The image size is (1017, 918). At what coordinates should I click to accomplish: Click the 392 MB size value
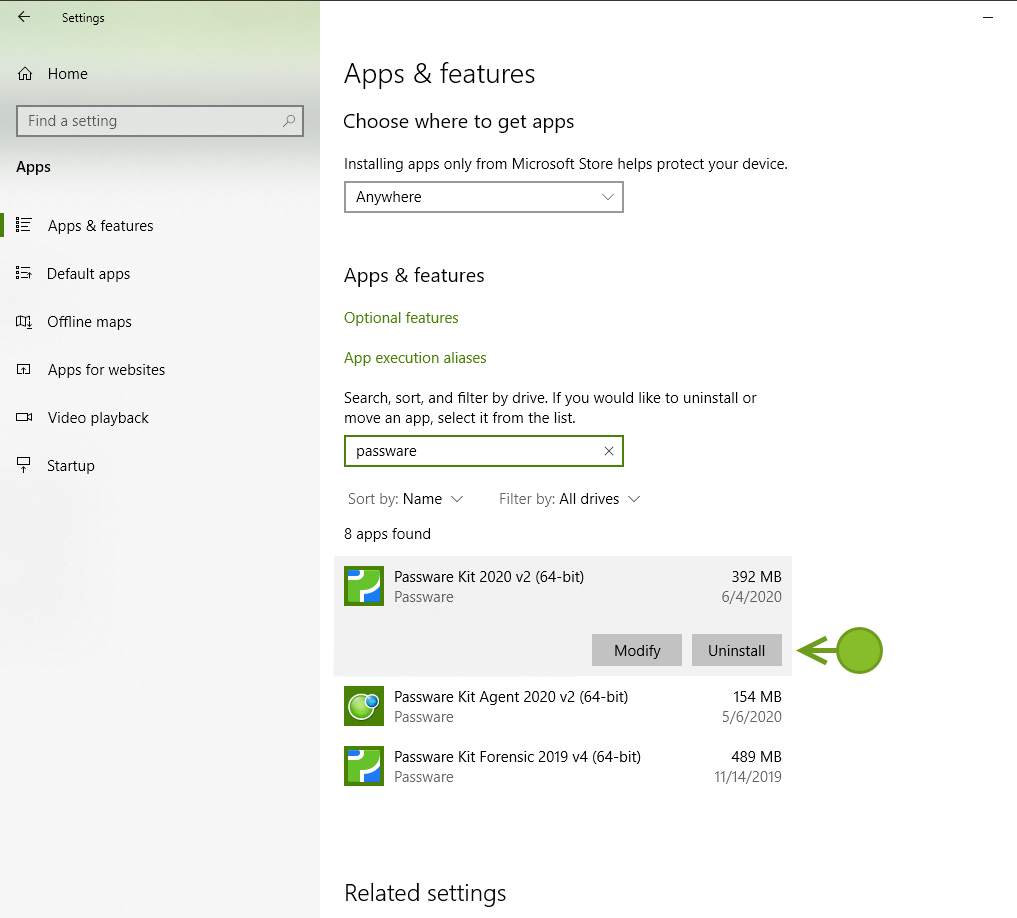(756, 577)
